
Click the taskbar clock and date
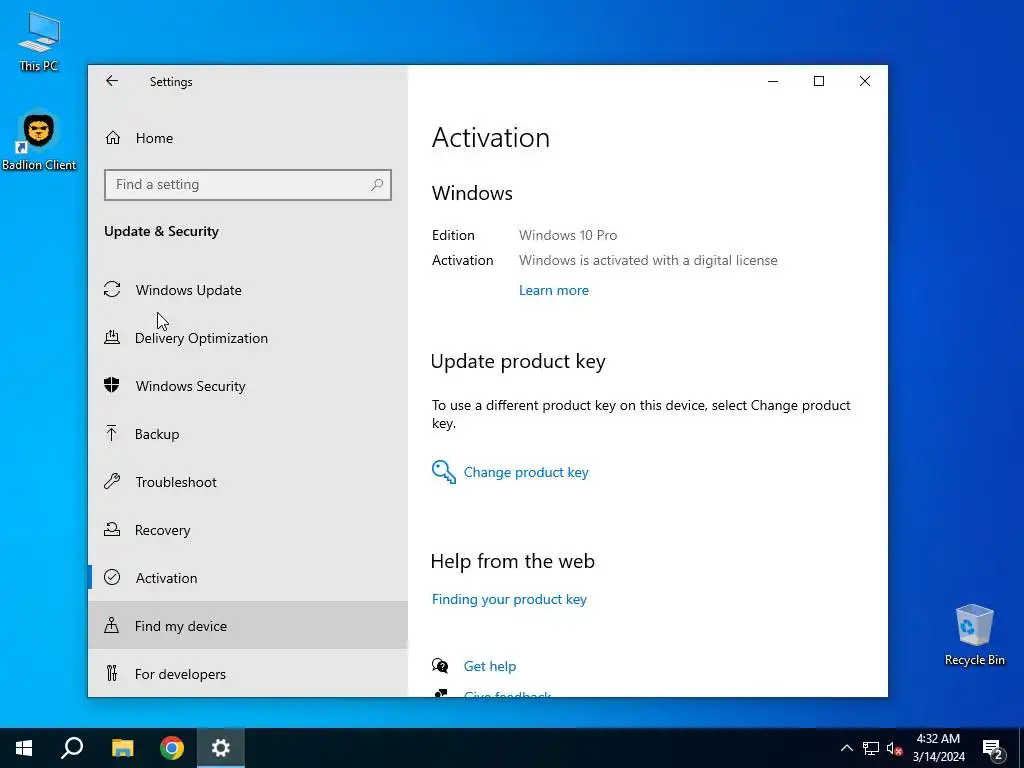(938, 748)
